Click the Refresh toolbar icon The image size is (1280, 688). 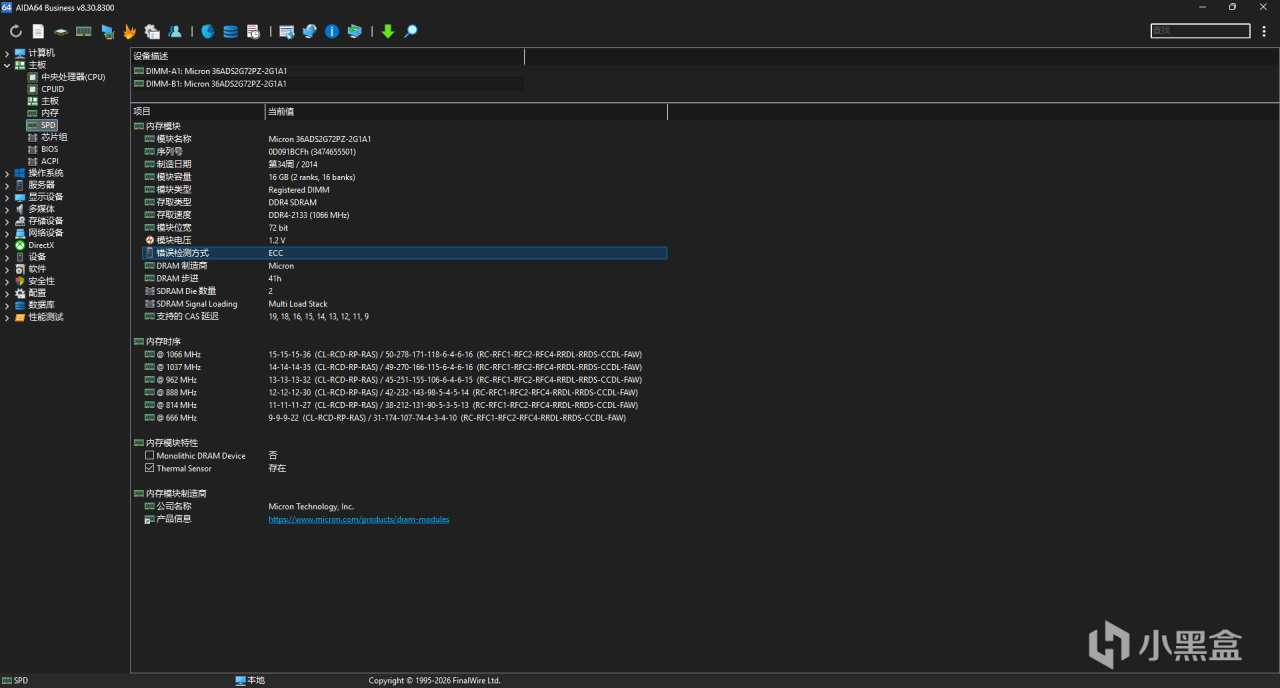(16, 31)
